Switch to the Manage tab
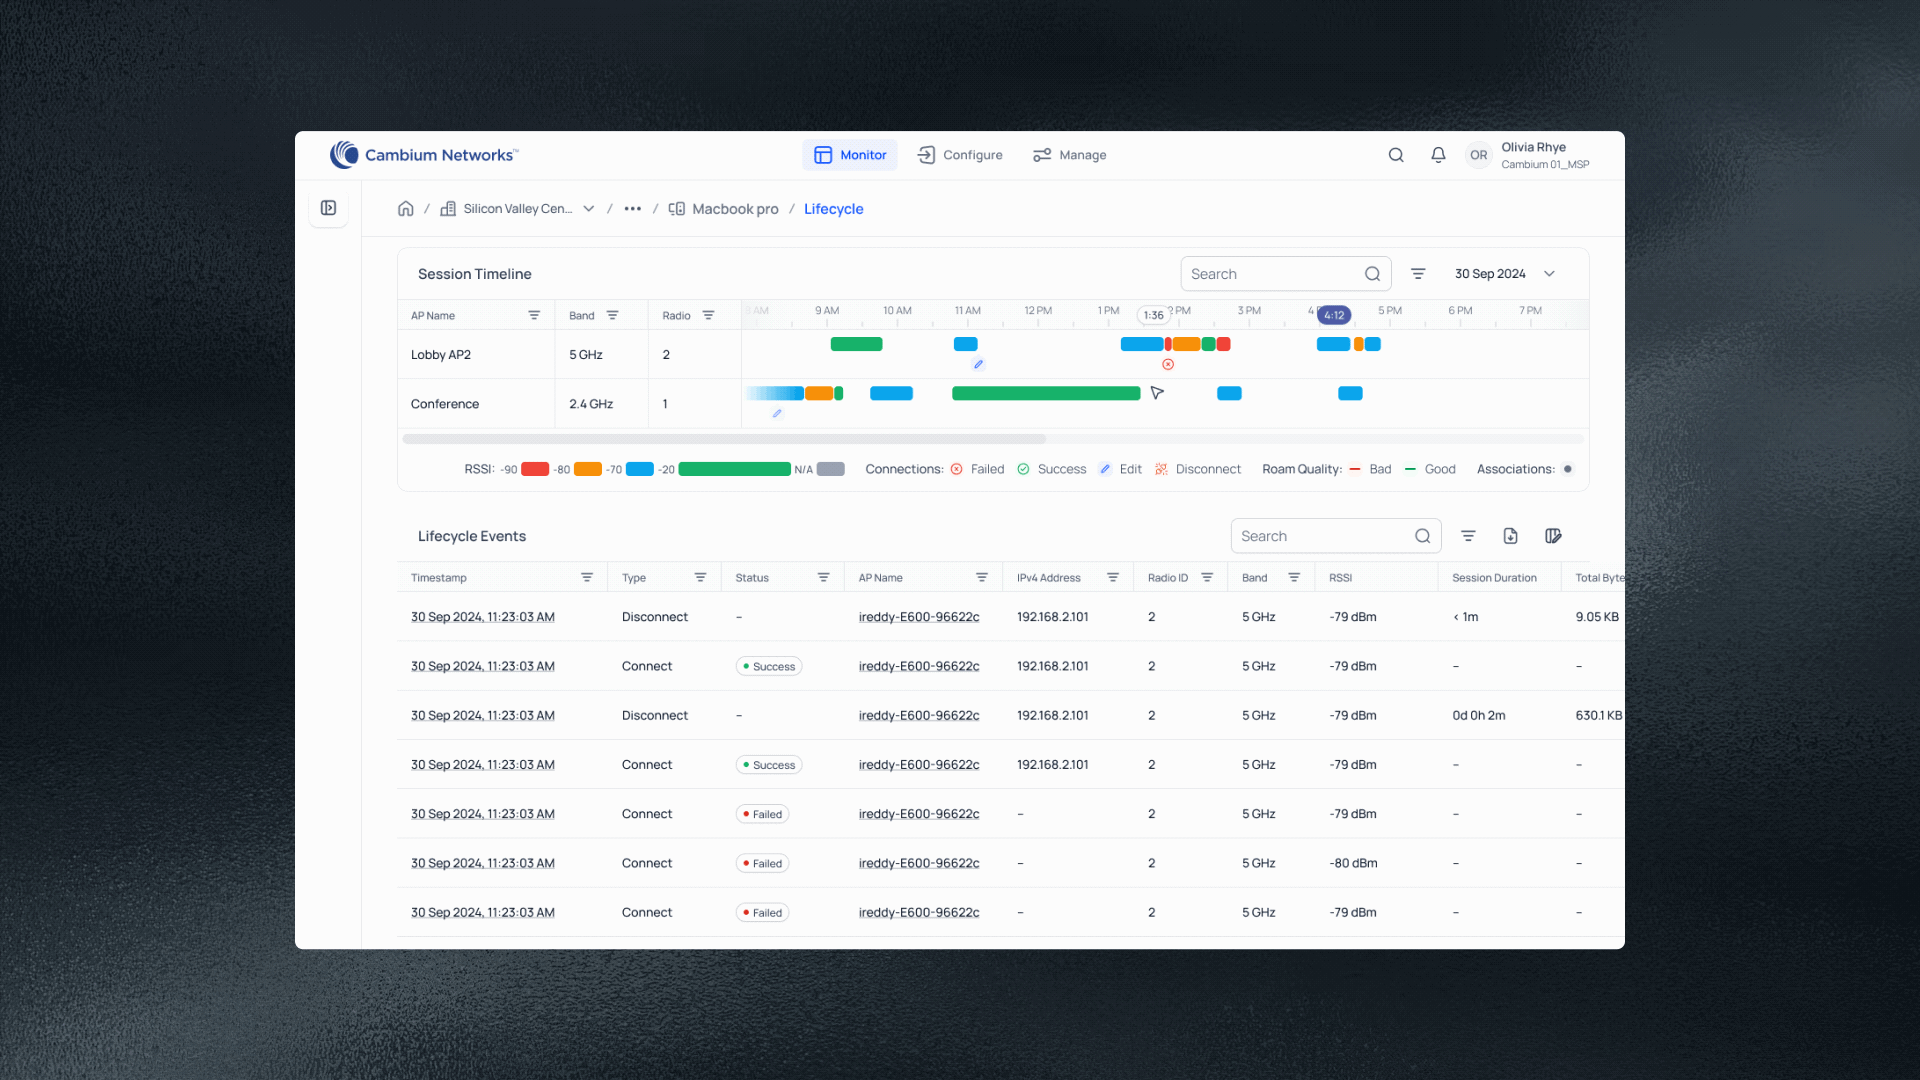This screenshot has width=1920, height=1080. tap(1070, 155)
